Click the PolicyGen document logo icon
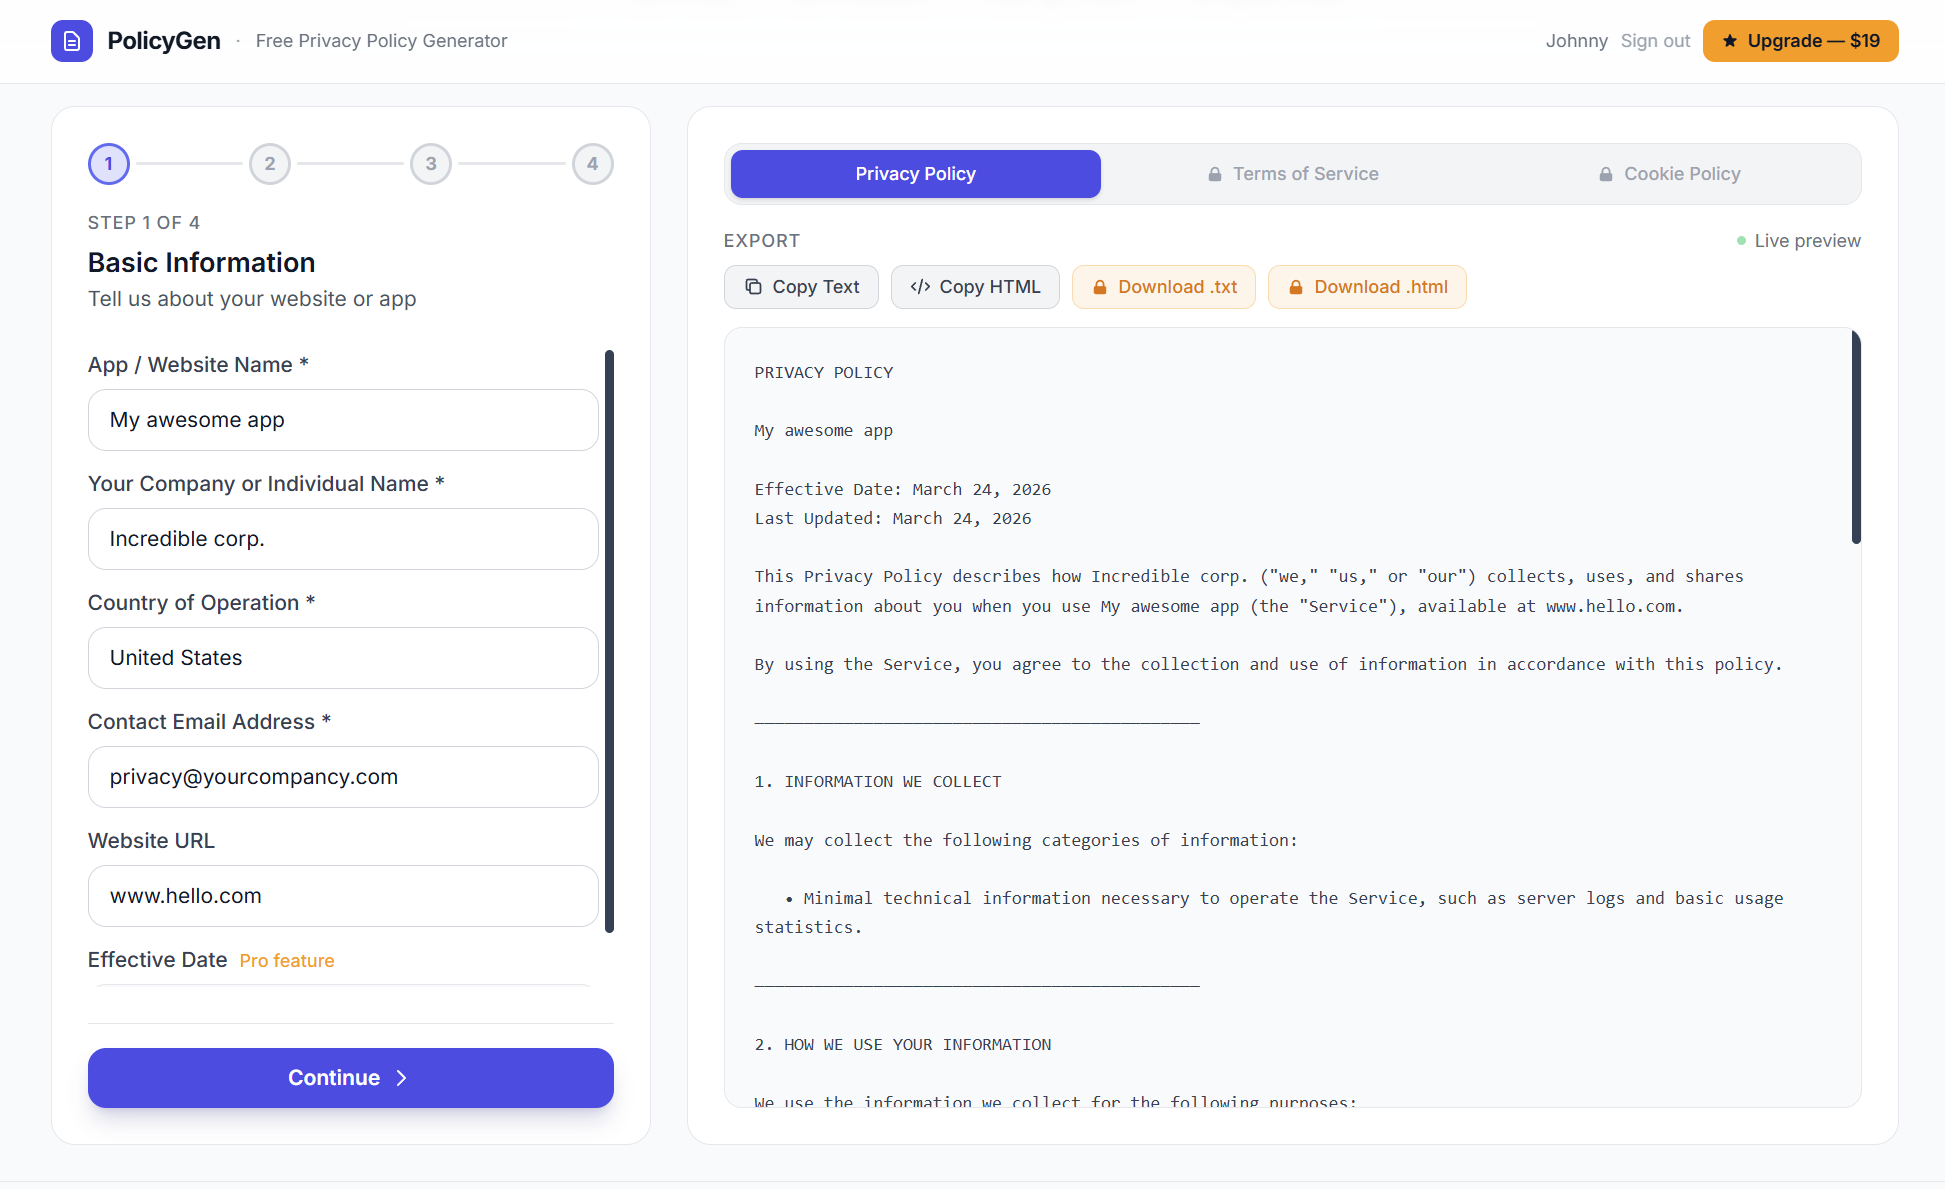This screenshot has width=1945, height=1189. (x=72, y=41)
